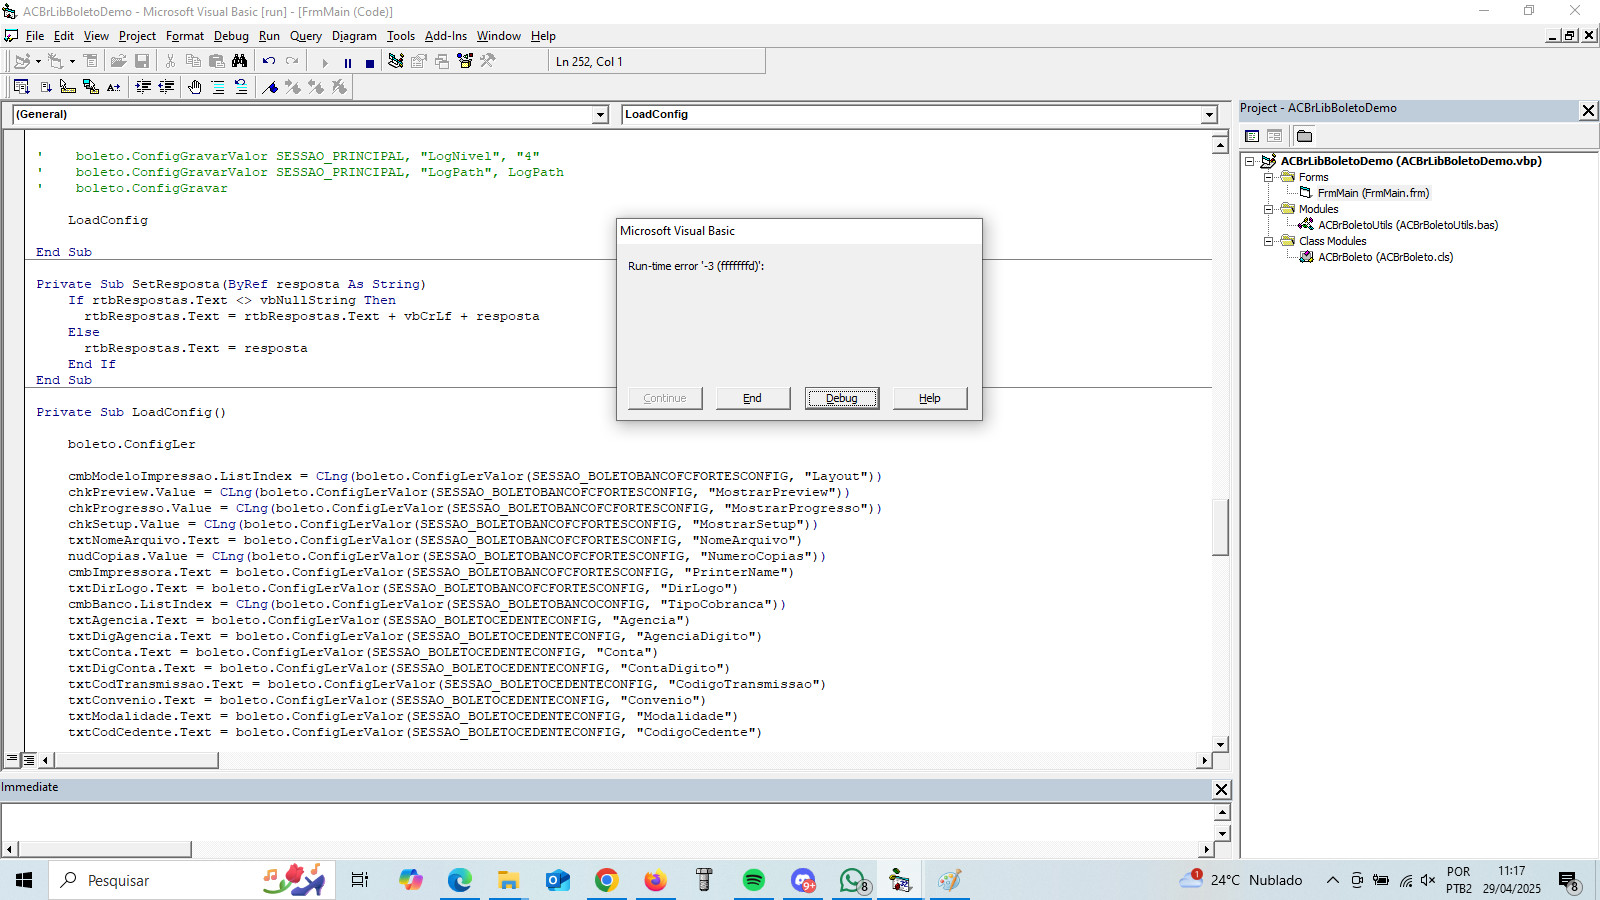The width and height of the screenshot is (1600, 900).
Task: Click the Open Project folder icon
Action: pos(118,61)
